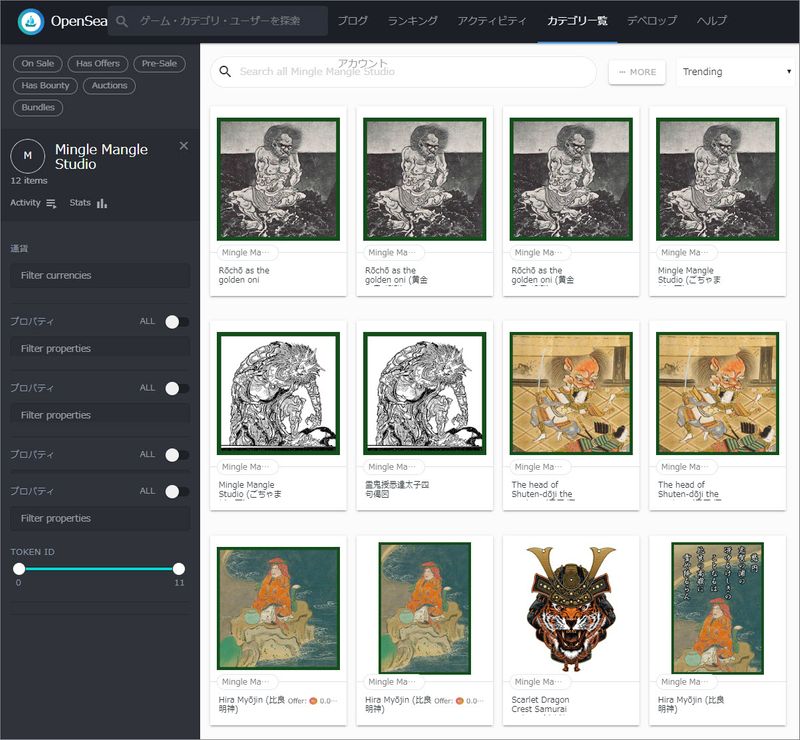Screen dimensions: 800x740
Task: Expand the Filter currencies dropdown
Action: tap(100, 275)
